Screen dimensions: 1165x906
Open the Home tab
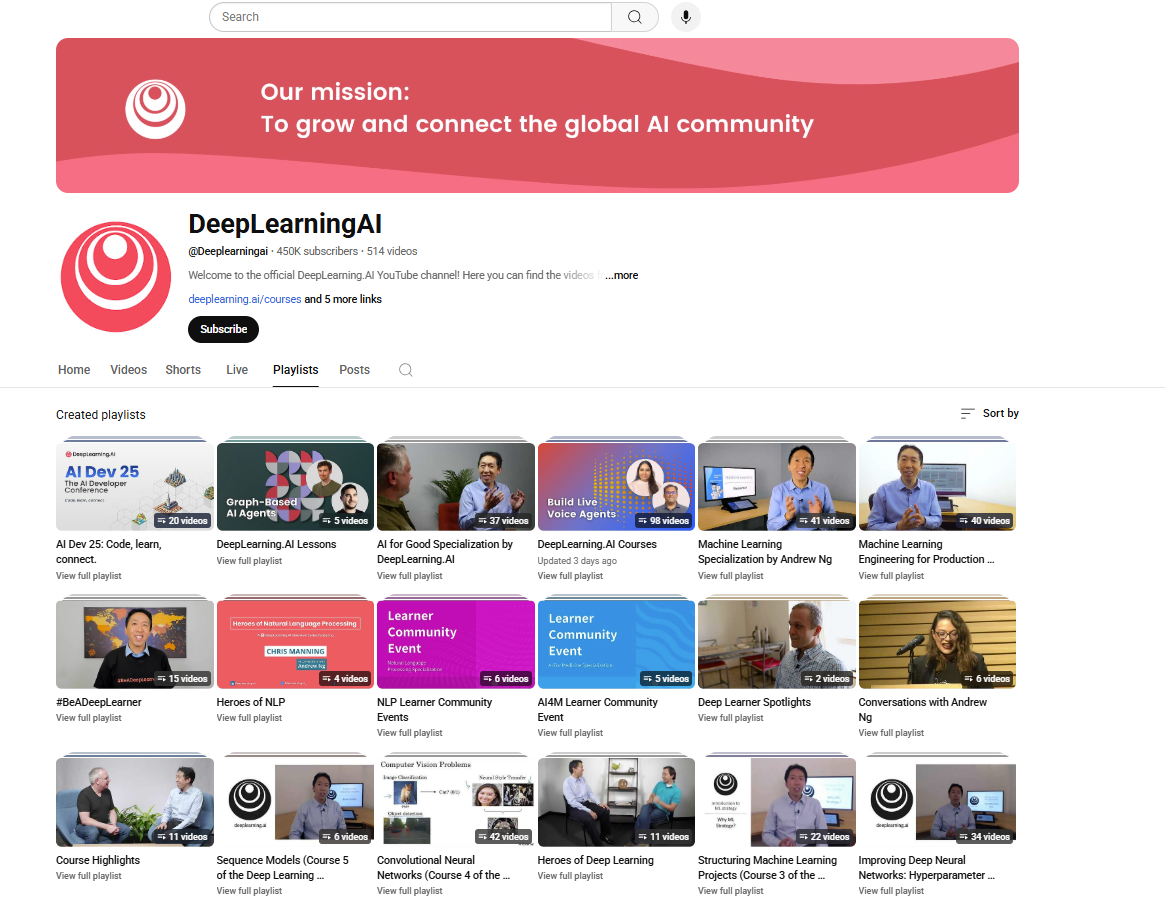[74, 369]
